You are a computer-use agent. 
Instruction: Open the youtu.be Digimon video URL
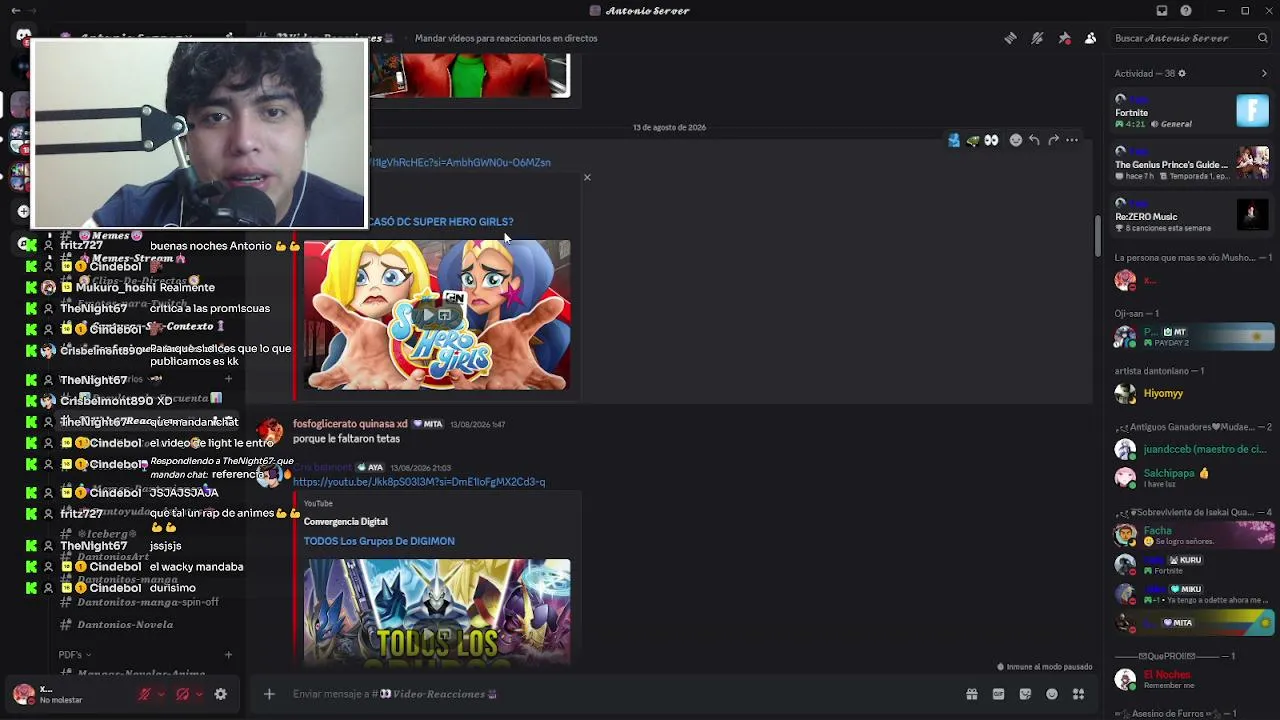[419, 482]
